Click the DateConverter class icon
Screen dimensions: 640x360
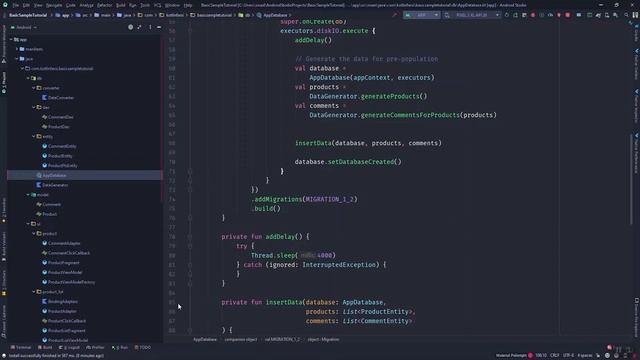pos(44,98)
